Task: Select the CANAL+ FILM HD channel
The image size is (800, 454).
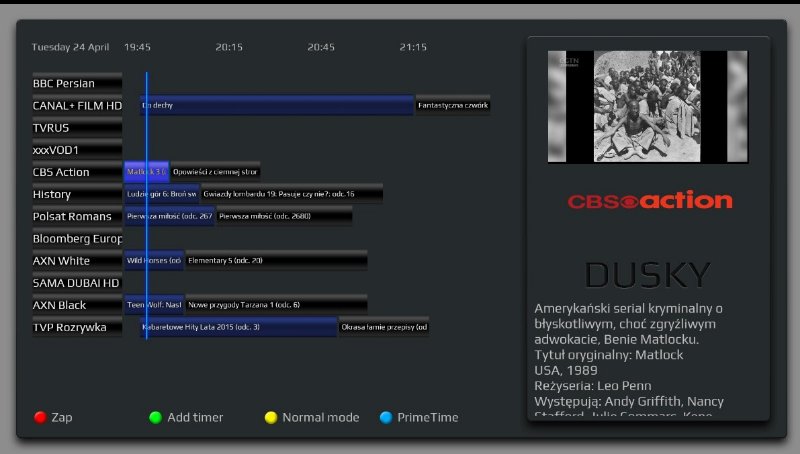Action: [76, 106]
